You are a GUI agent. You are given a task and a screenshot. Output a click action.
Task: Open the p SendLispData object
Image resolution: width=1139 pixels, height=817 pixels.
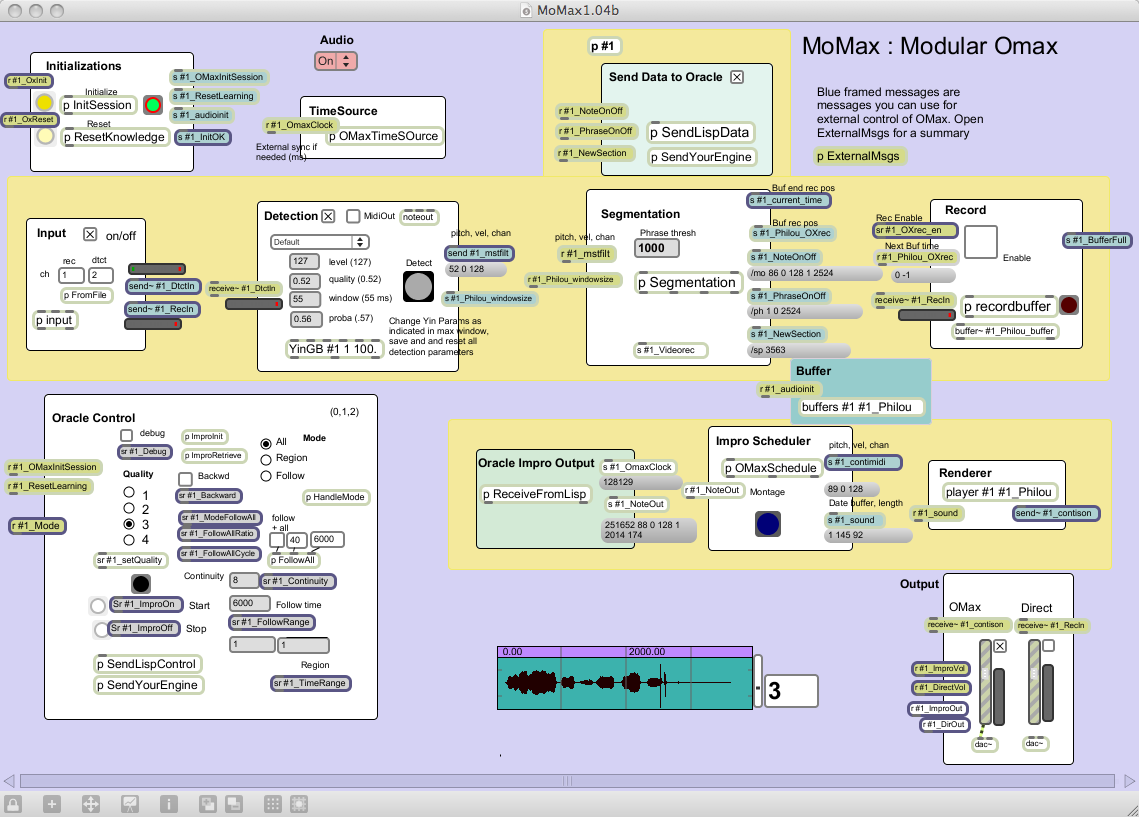click(700, 133)
